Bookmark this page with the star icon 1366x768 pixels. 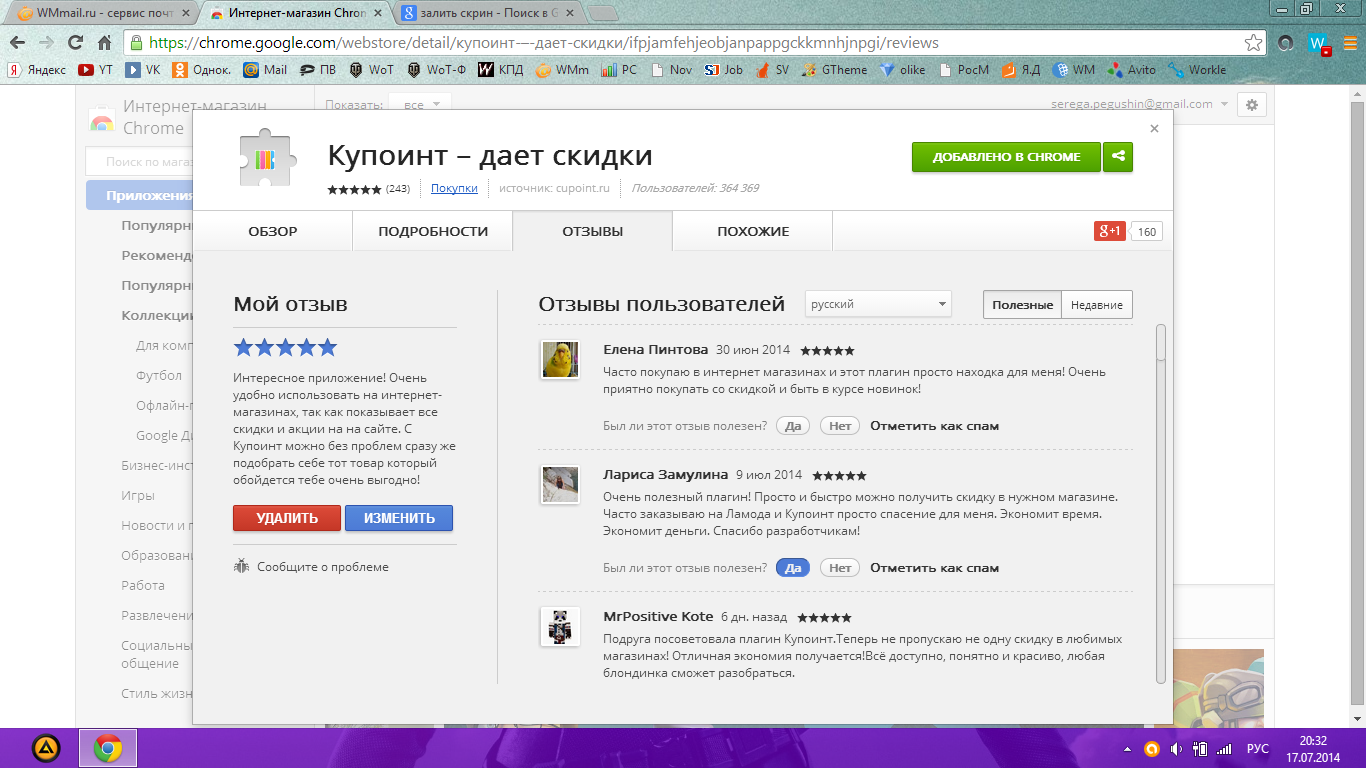click(1253, 43)
